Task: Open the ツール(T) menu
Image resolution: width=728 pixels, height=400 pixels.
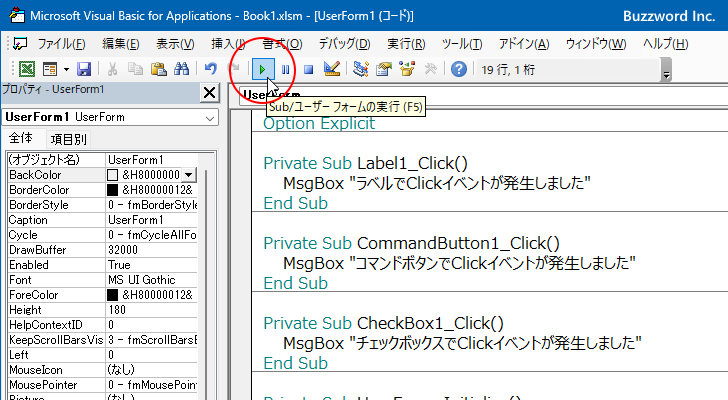Action: pos(462,44)
